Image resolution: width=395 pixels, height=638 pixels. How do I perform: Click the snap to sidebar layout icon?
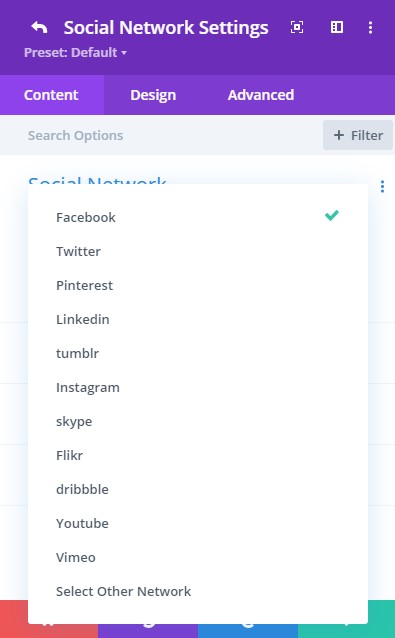pyautogui.click(x=337, y=27)
